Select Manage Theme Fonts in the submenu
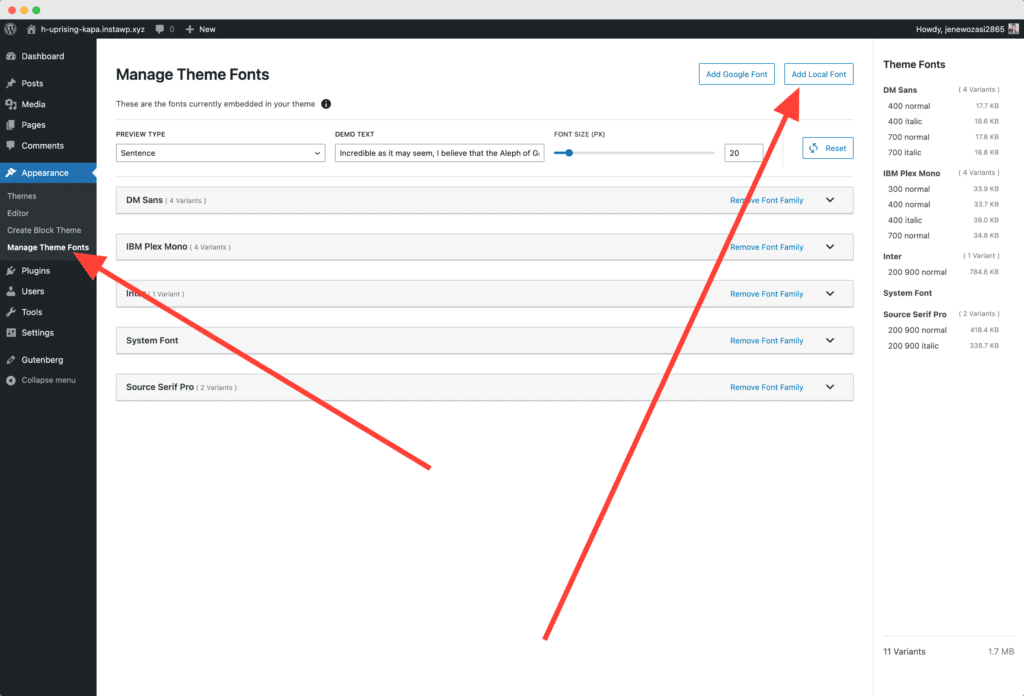The image size is (1024, 696). click(48, 247)
